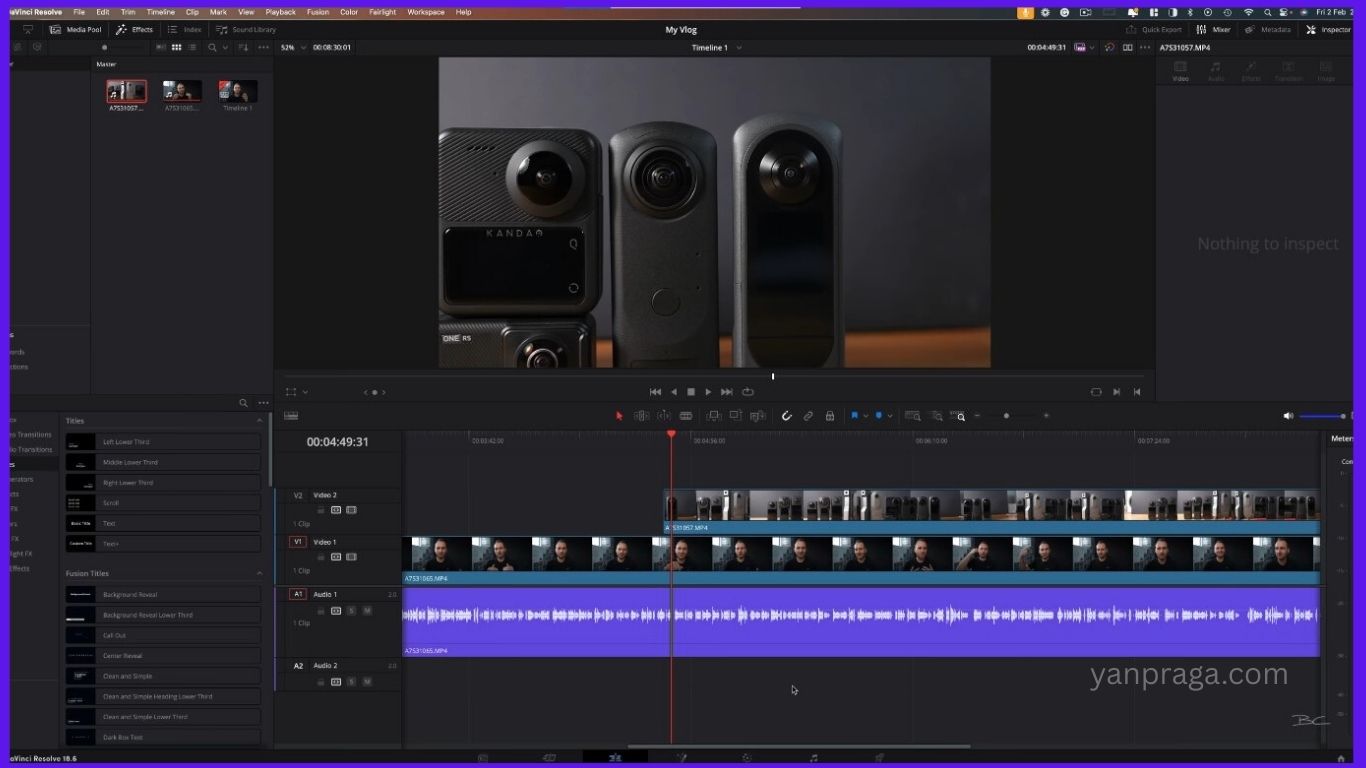
Task: Mute Audio 2 track with M
Action: (367, 682)
